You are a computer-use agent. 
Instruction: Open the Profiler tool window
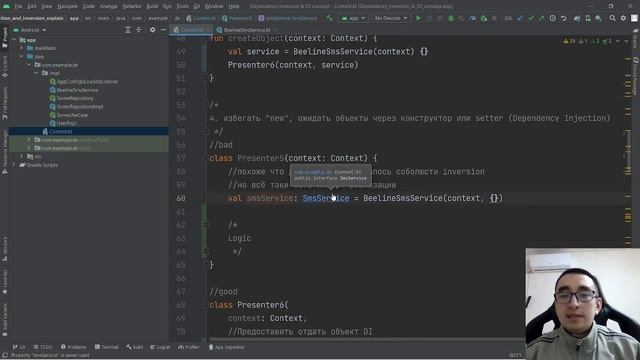pyautogui.click(x=189, y=347)
